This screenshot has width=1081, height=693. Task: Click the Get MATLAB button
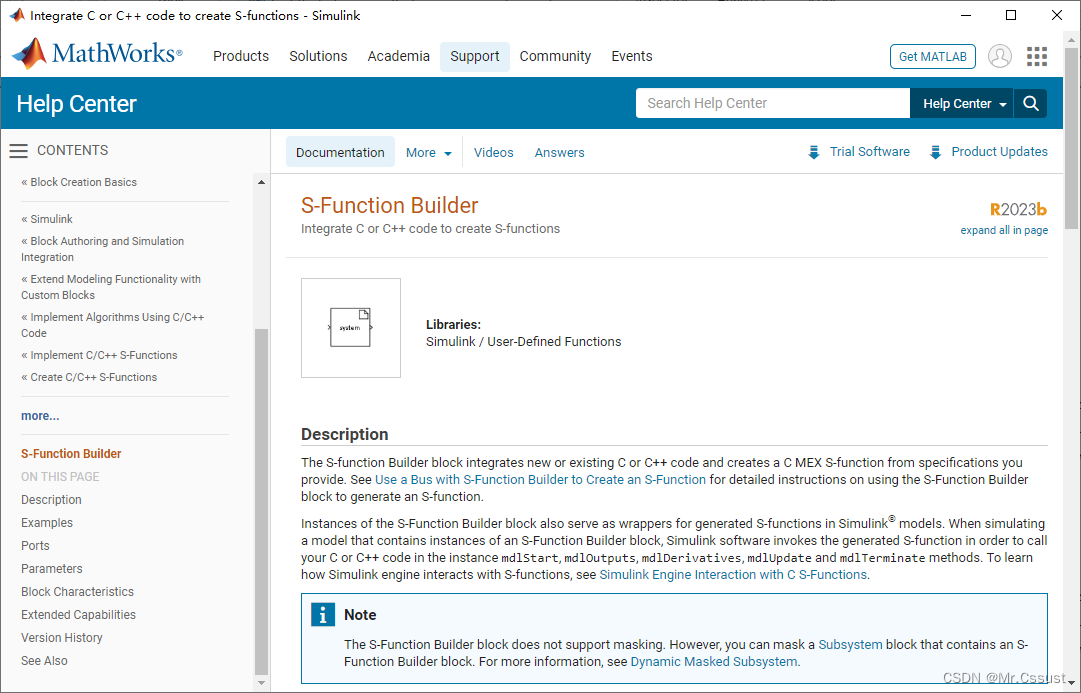[933, 57]
